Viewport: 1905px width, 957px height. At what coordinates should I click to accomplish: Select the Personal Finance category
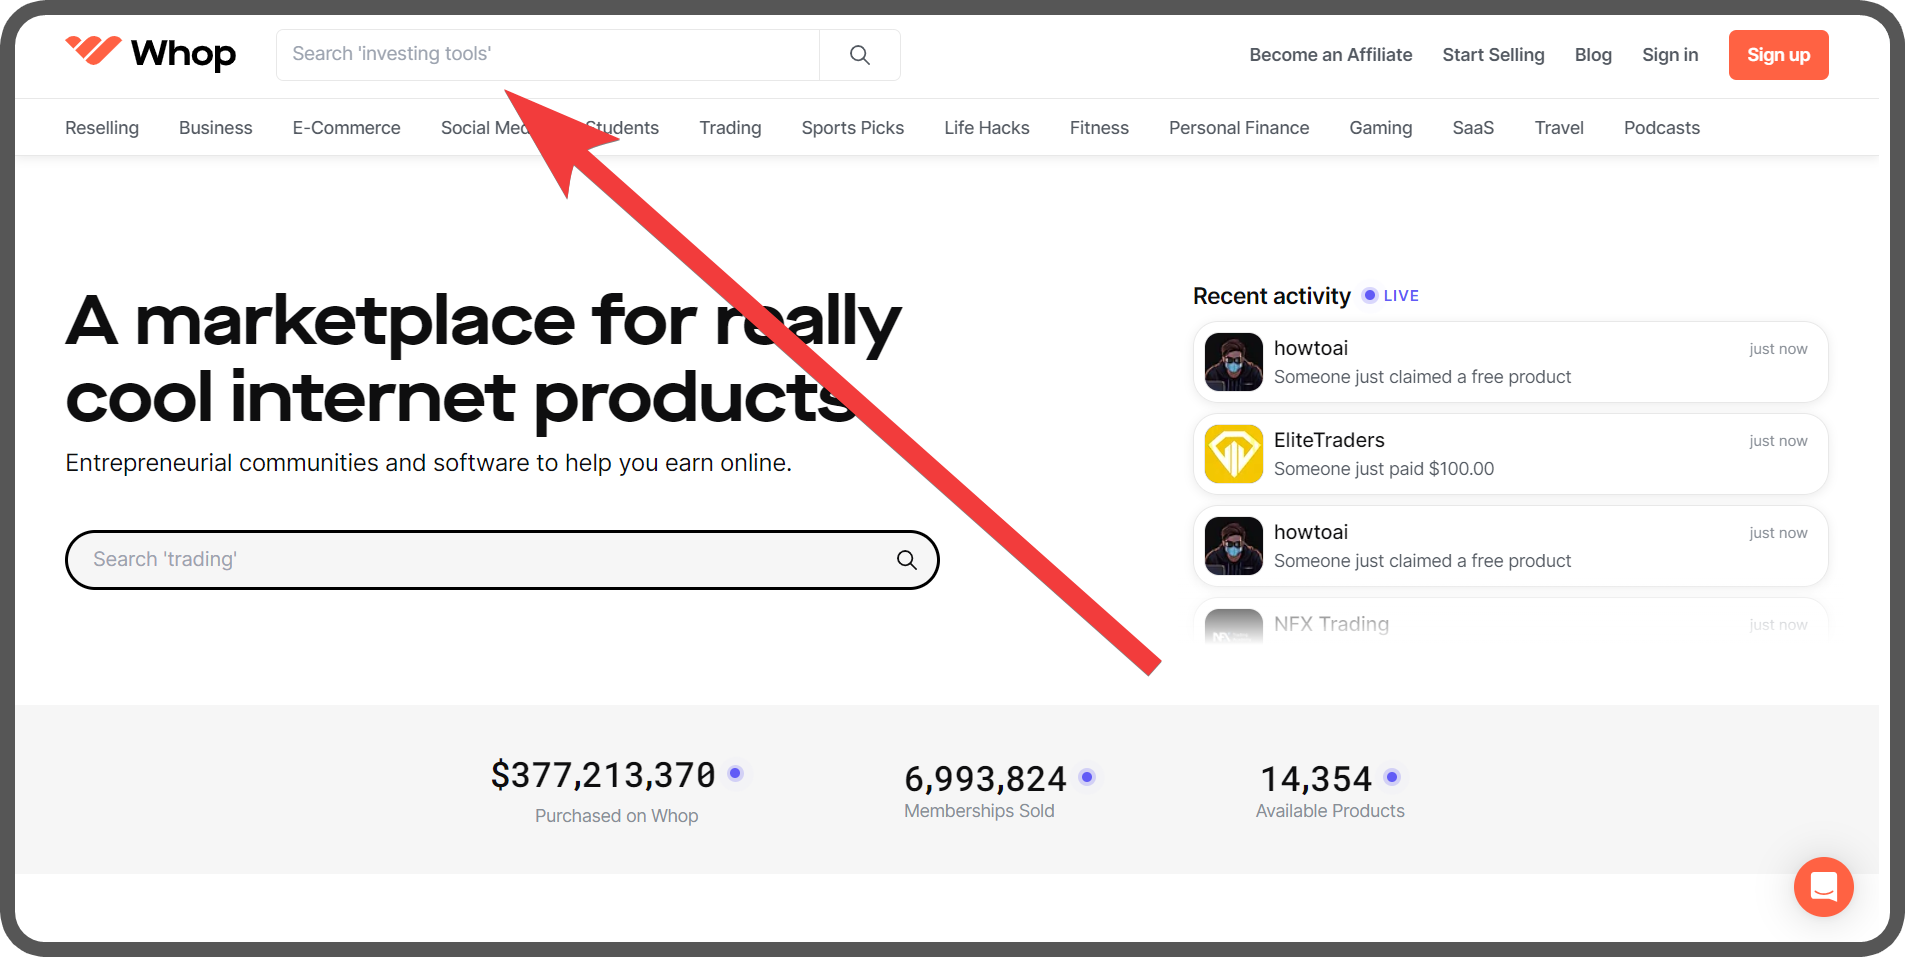1238,127
